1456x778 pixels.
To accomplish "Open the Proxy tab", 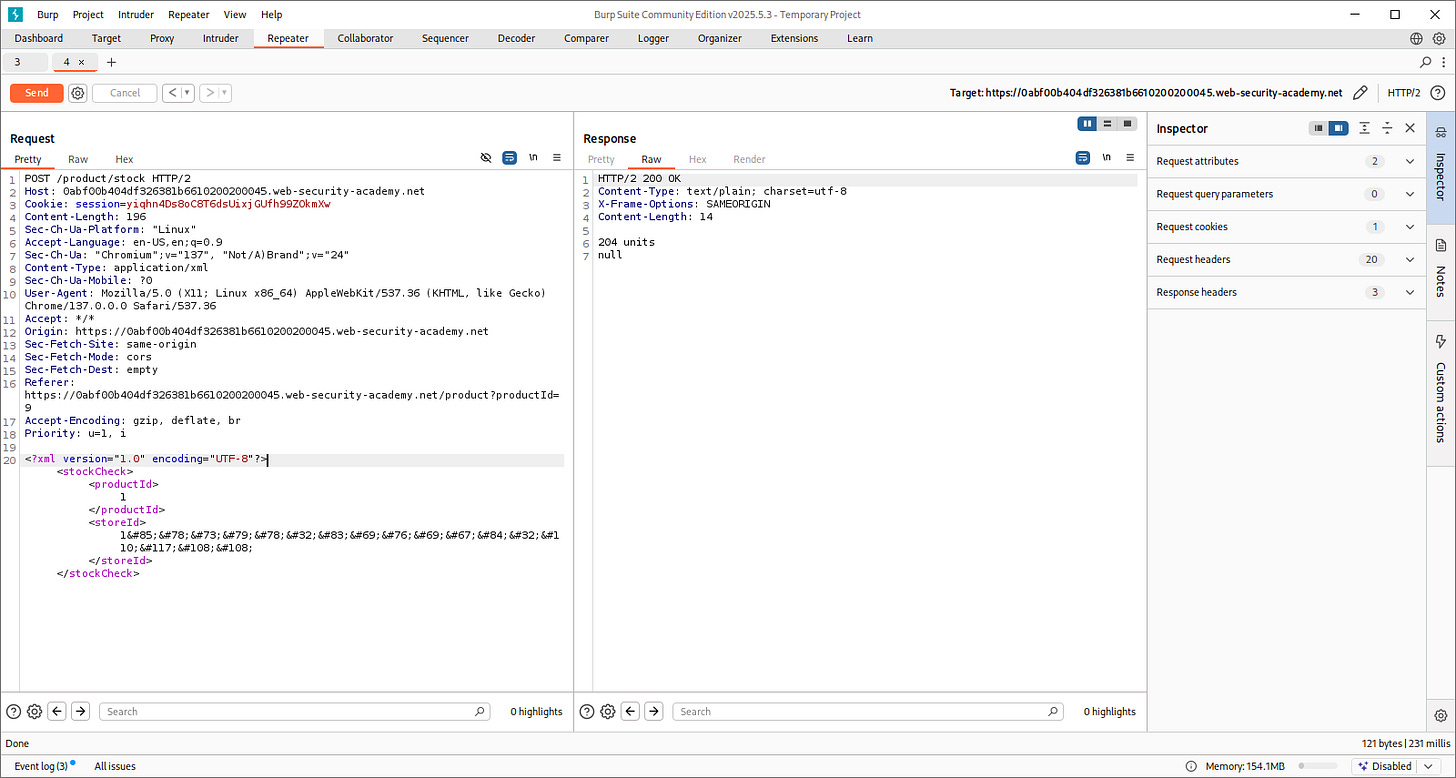I will (162, 38).
